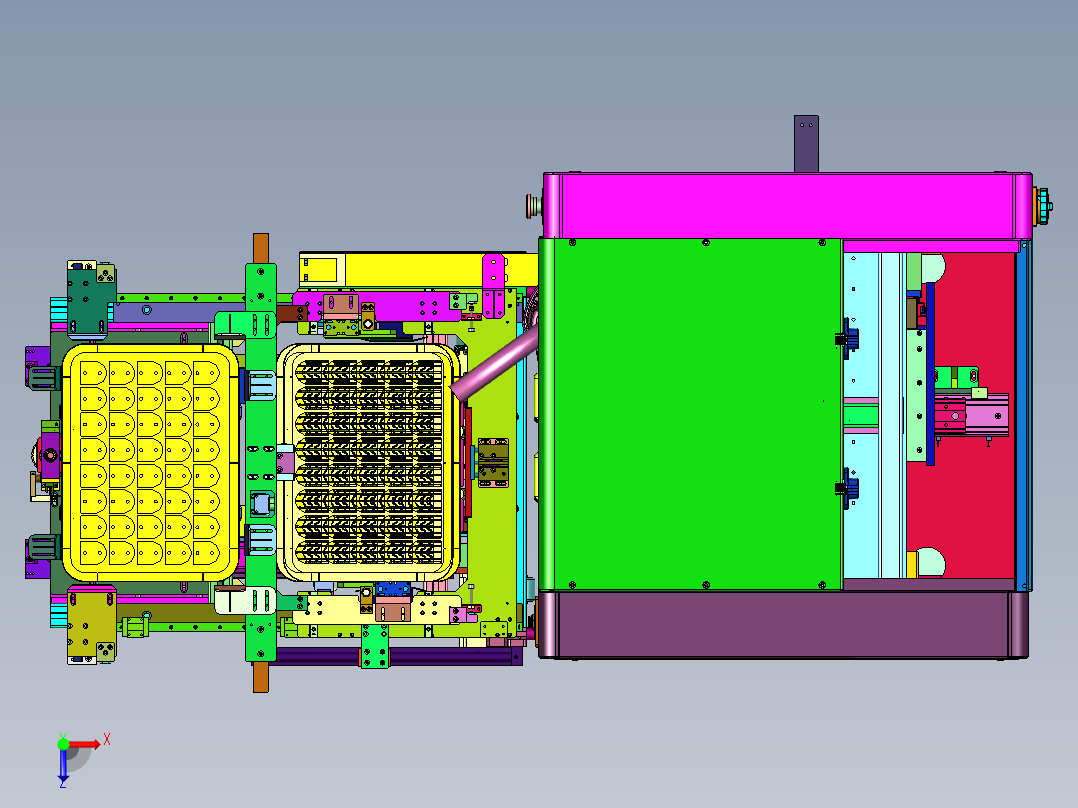
Task: Select the pink diagonal tube
Action: point(494,364)
